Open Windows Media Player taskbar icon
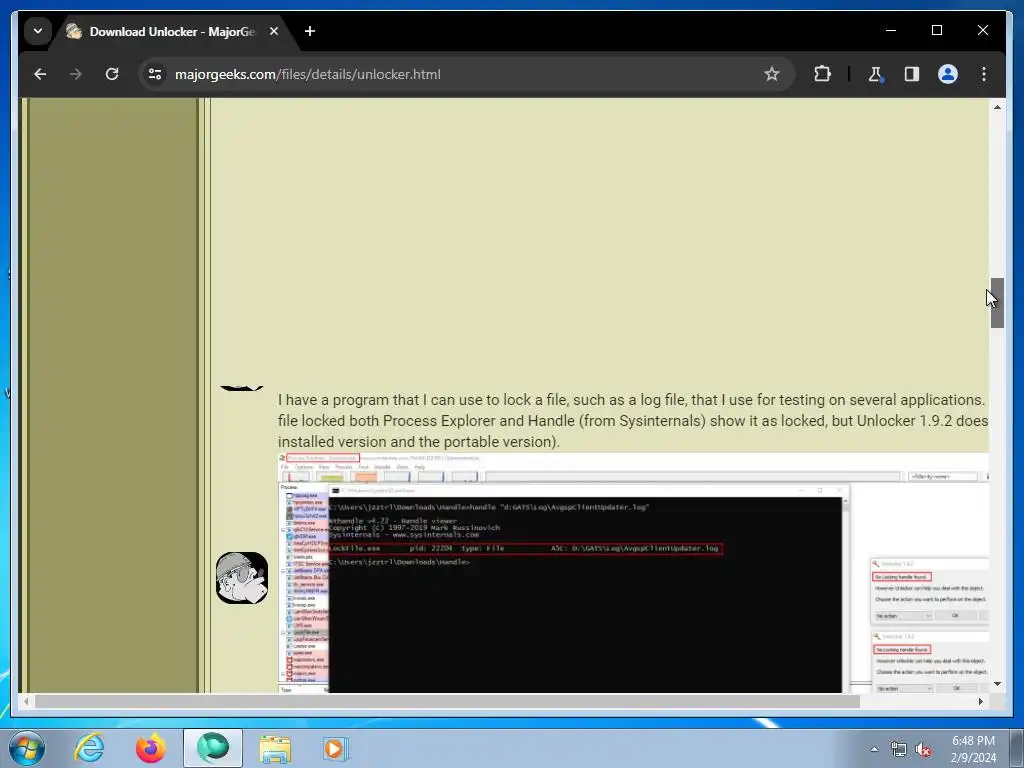Viewport: 1024px width, 768px height. (336, 748)
